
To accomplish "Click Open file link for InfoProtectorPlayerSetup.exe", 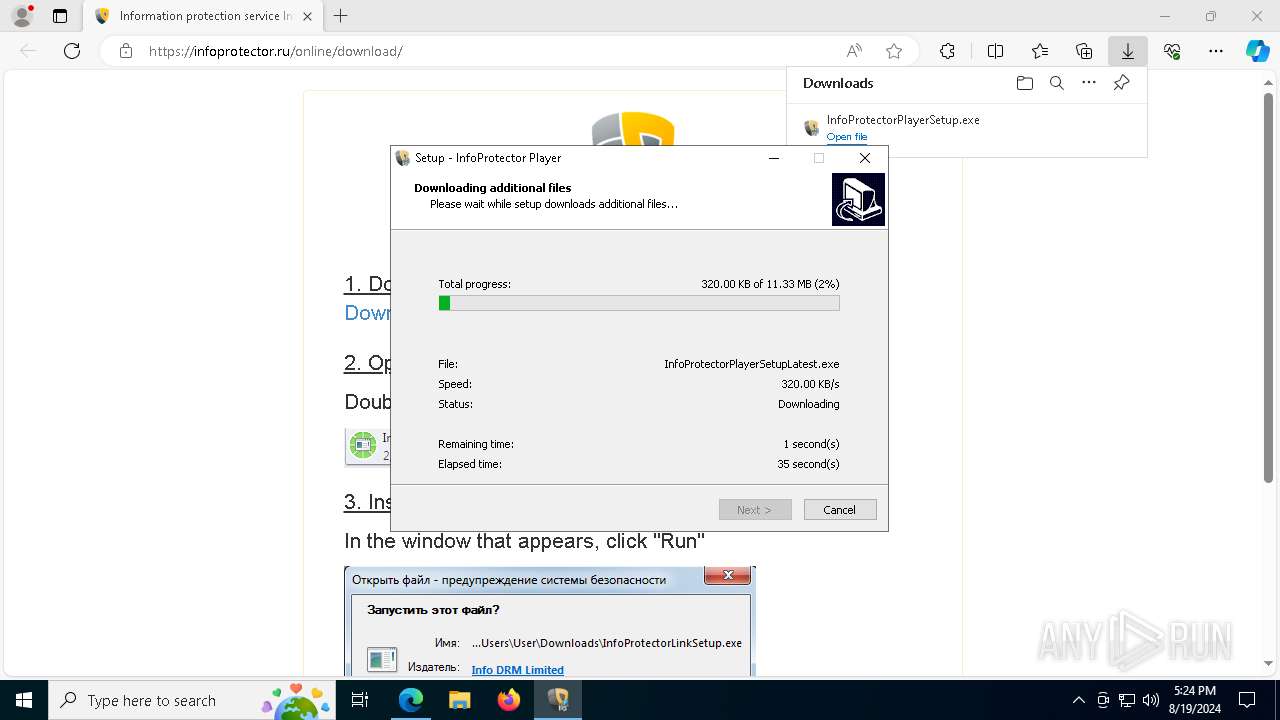I will (x=847, y=137).
